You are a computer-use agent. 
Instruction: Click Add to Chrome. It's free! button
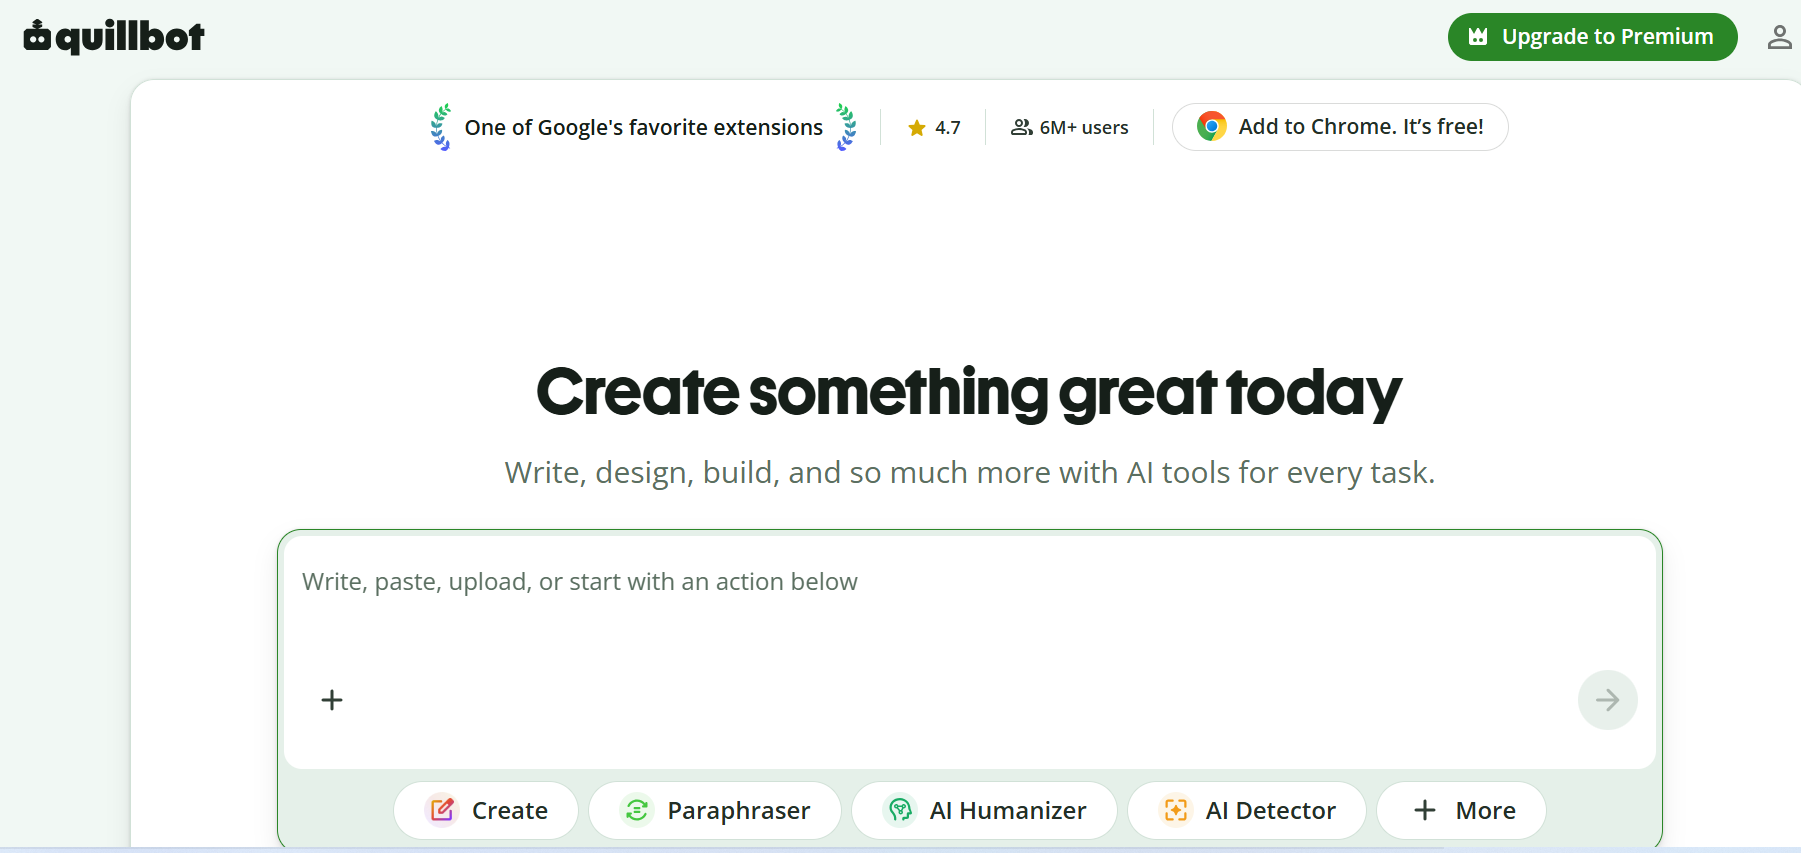[x=1340, y=127]
